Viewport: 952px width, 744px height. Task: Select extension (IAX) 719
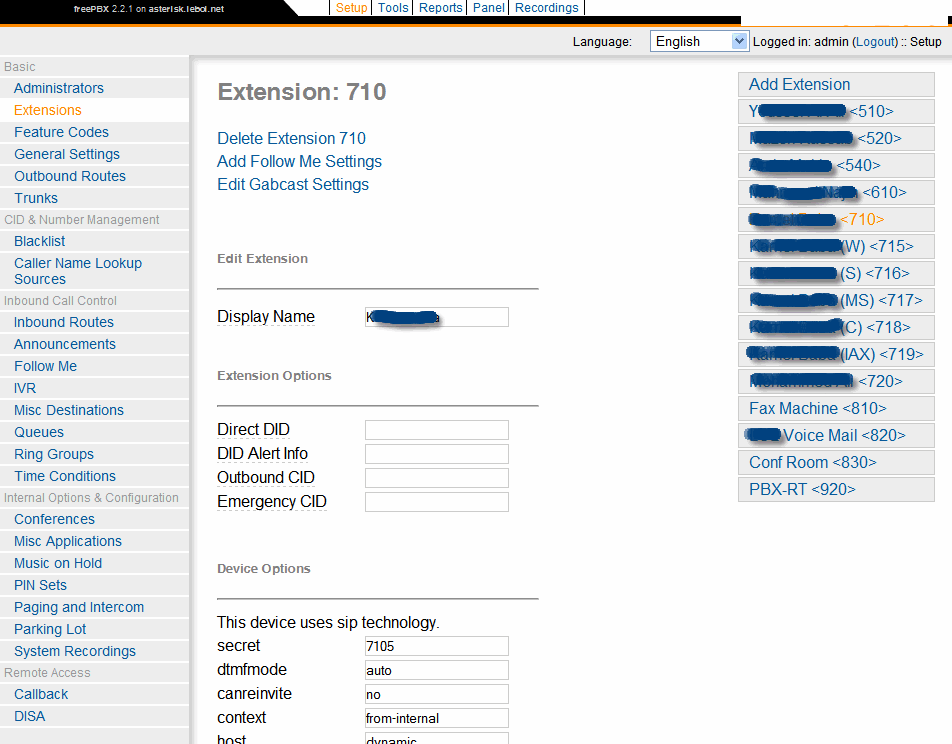(x=836, y=354)
